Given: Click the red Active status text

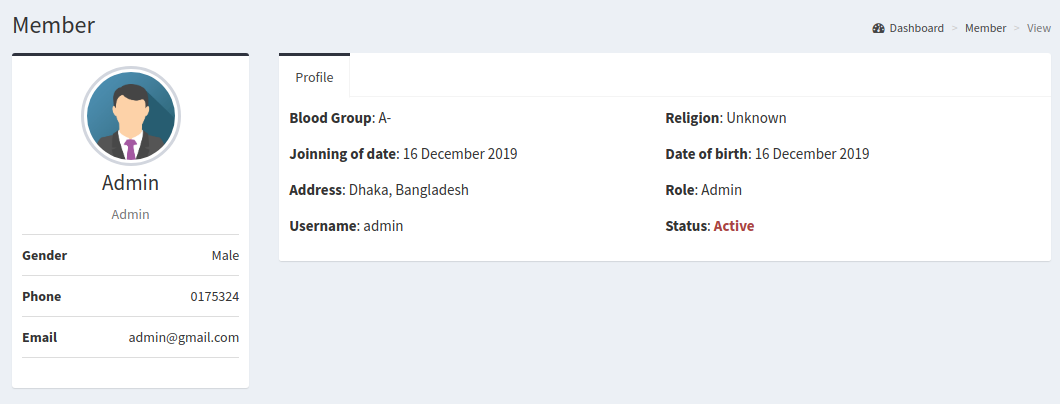Looking at the screenshot, I should [734, 226].
